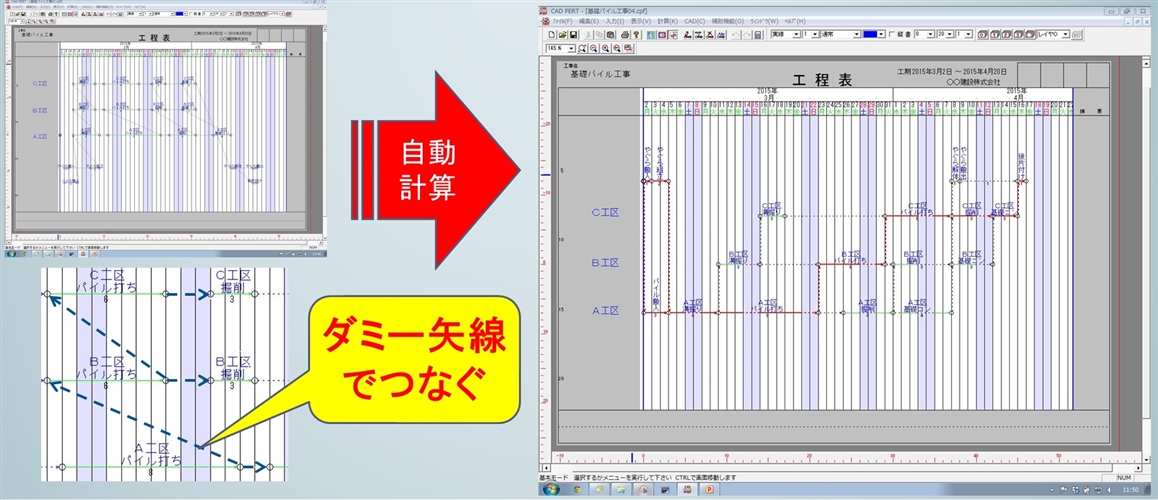Open the ファイル(F) menu

[x=562, y=21]
